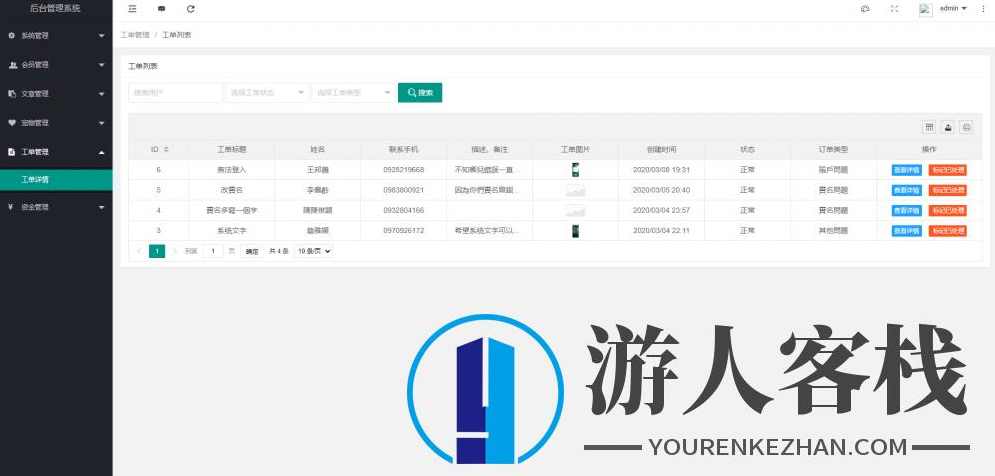
Task: Click the users icon for 会员管理
Action: click(x=12, y=65)
